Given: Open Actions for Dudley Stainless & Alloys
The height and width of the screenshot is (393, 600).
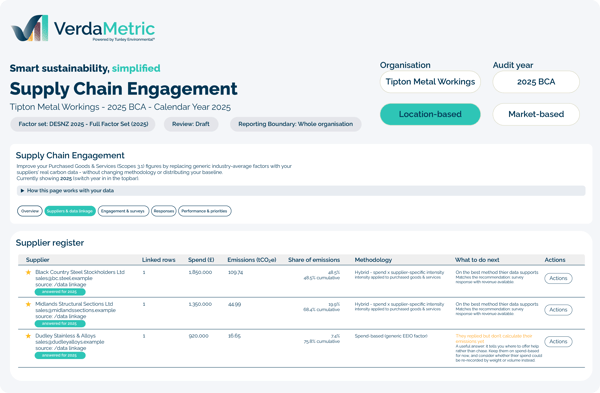Looking at the screenshot, I should tap(558, 341).
